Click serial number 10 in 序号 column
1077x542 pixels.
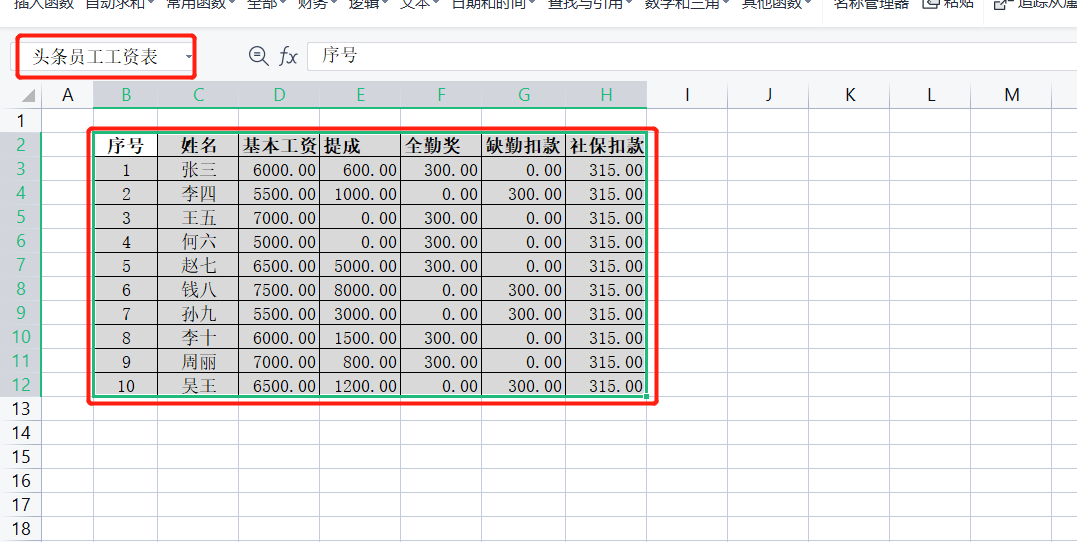click(126, 385)
